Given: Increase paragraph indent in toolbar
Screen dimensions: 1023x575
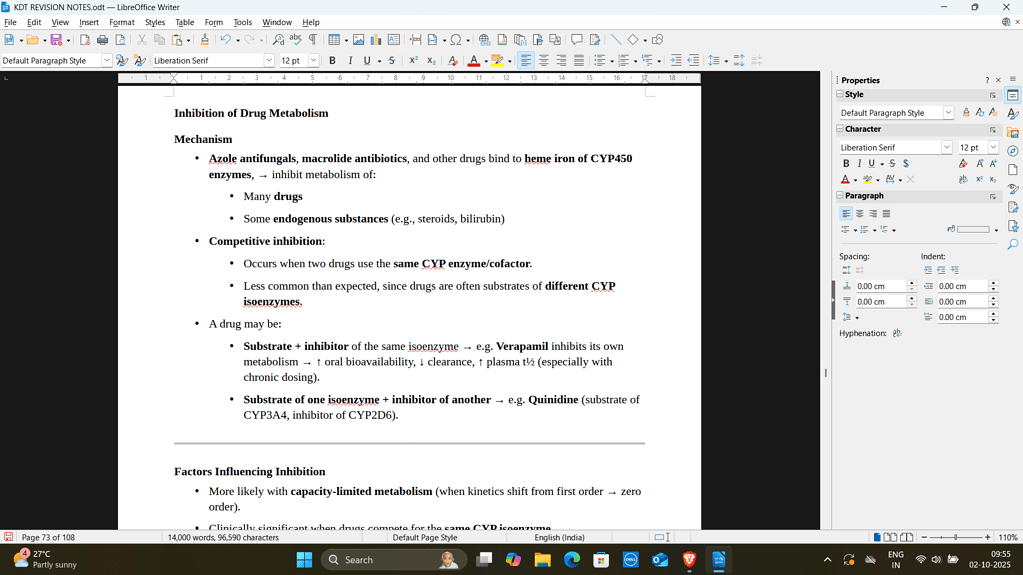Looking at the screenshot, I should [676, 60].
